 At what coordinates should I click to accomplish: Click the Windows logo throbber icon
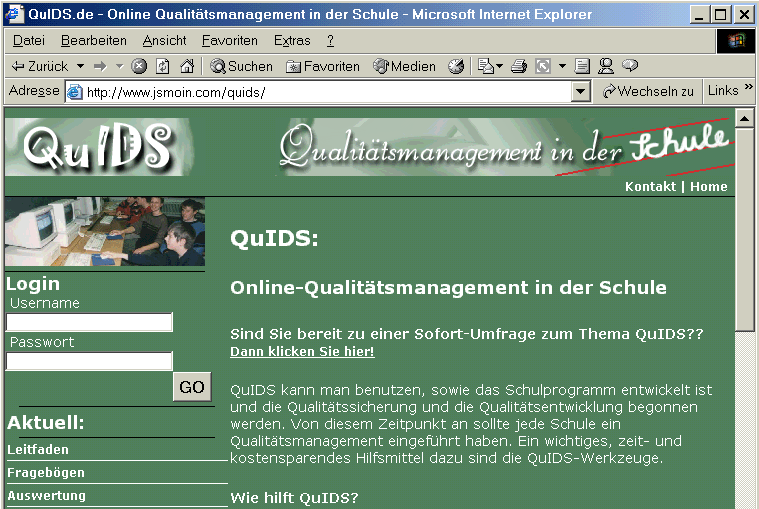pos(736,41)
